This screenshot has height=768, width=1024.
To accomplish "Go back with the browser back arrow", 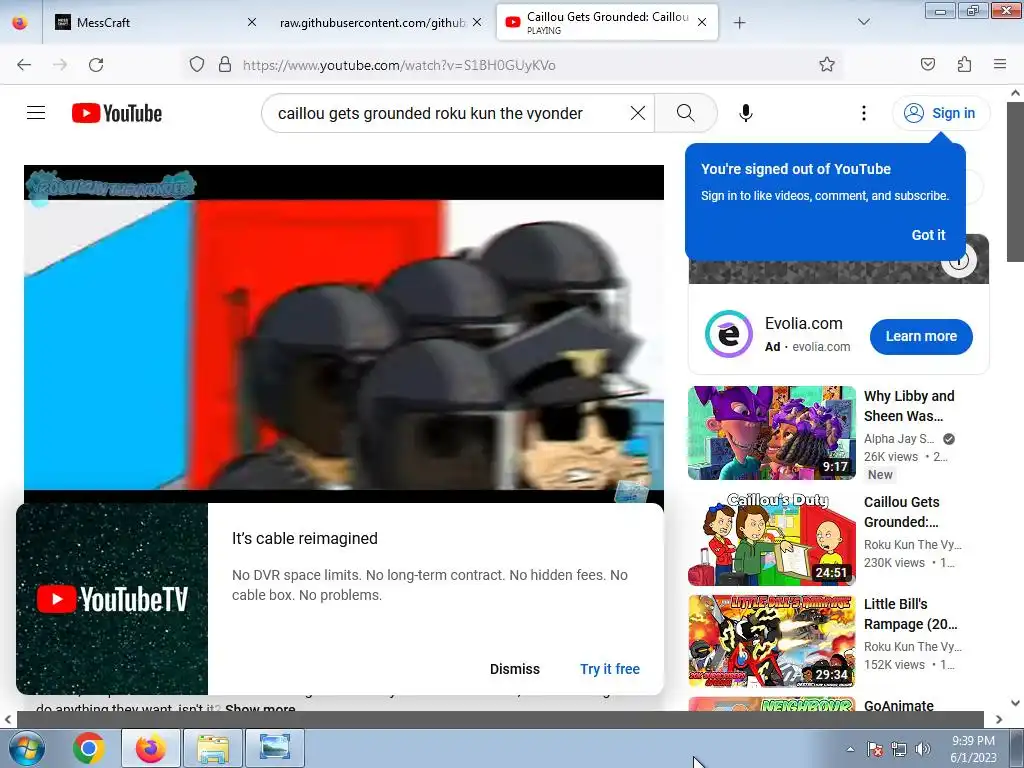I will (x=24, y=65).
